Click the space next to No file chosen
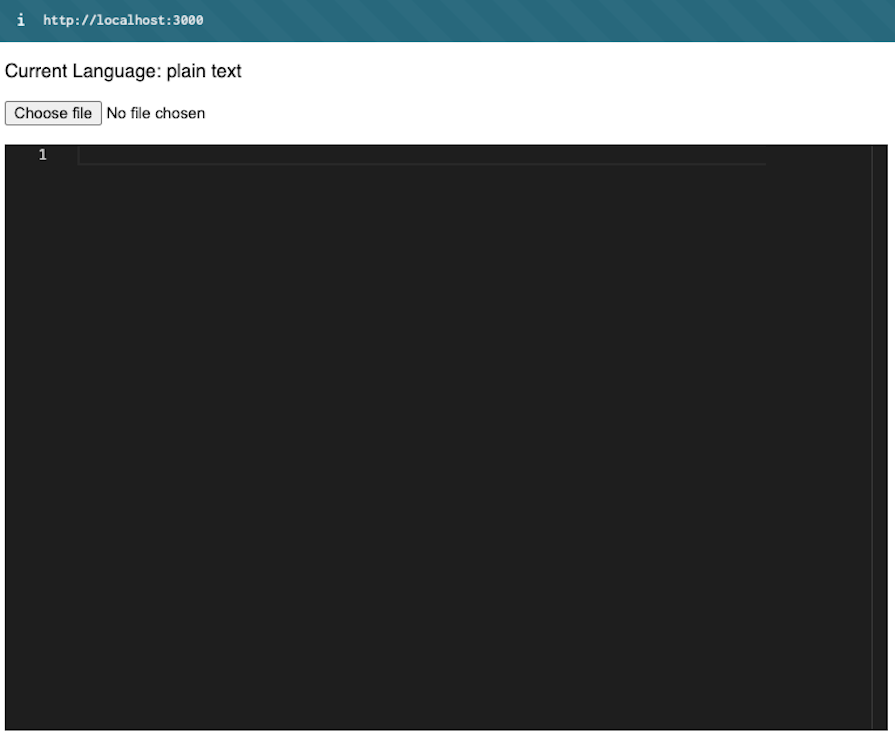This screenshot has width=895, height=746. pos(250,113)
